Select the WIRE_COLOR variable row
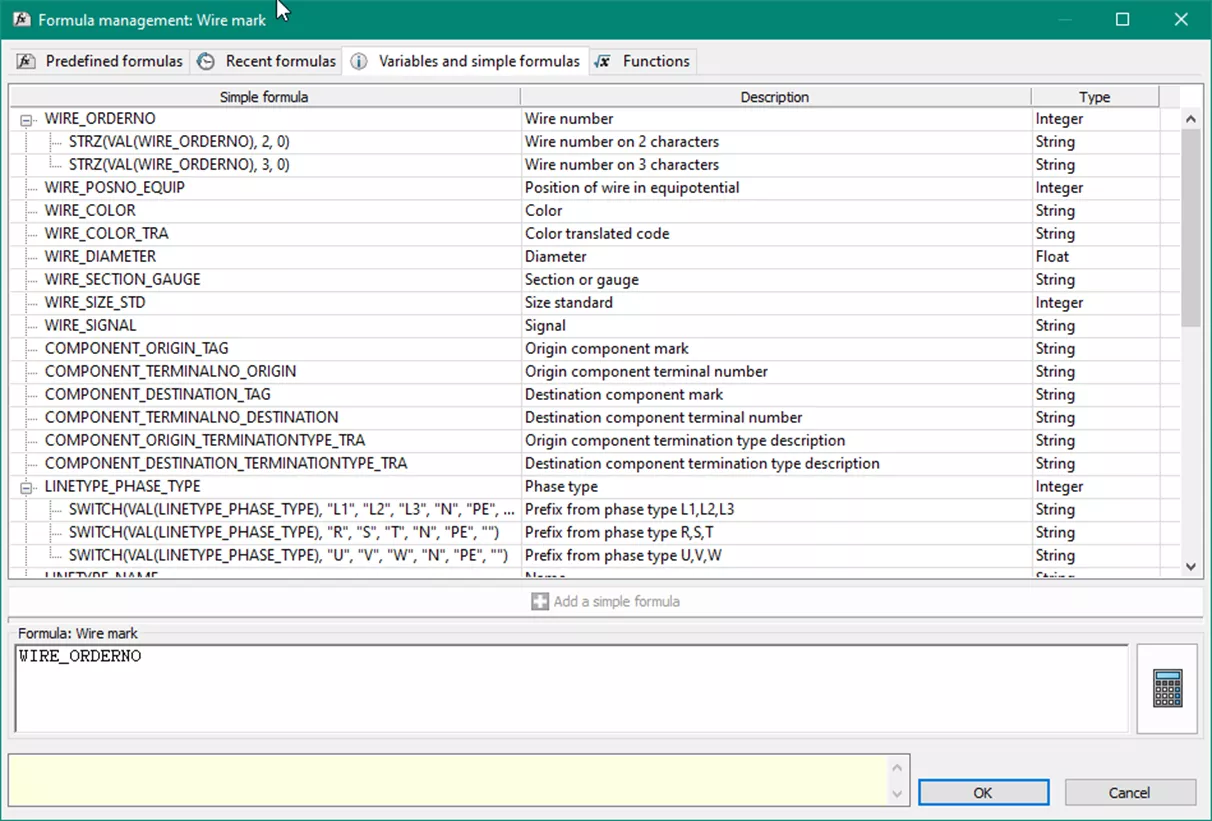Viewport: 1212px width, 821px height. [90, 211]
